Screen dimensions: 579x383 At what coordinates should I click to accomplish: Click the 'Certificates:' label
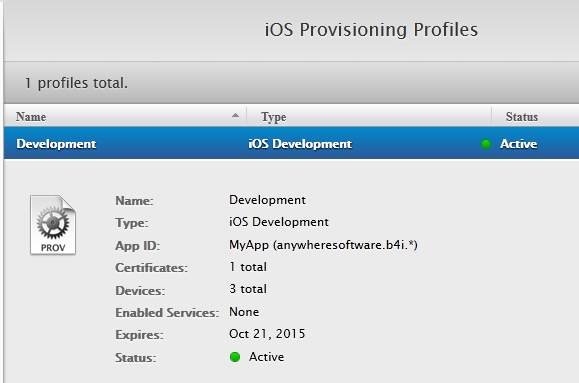point(151,268)
